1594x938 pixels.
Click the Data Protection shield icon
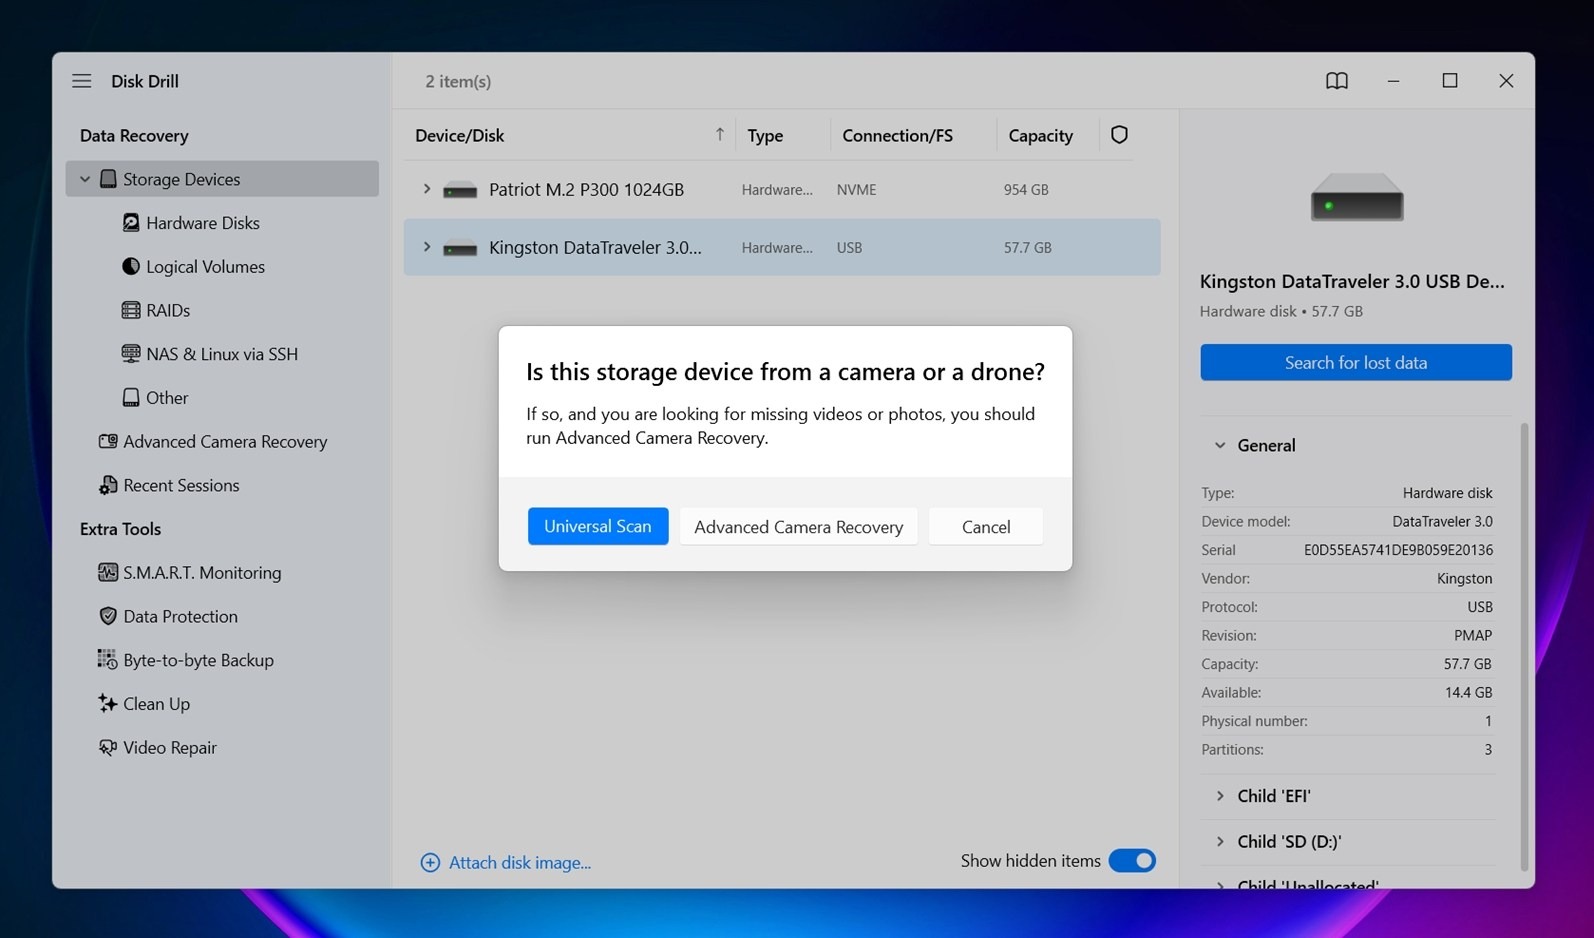pos(108,616)
